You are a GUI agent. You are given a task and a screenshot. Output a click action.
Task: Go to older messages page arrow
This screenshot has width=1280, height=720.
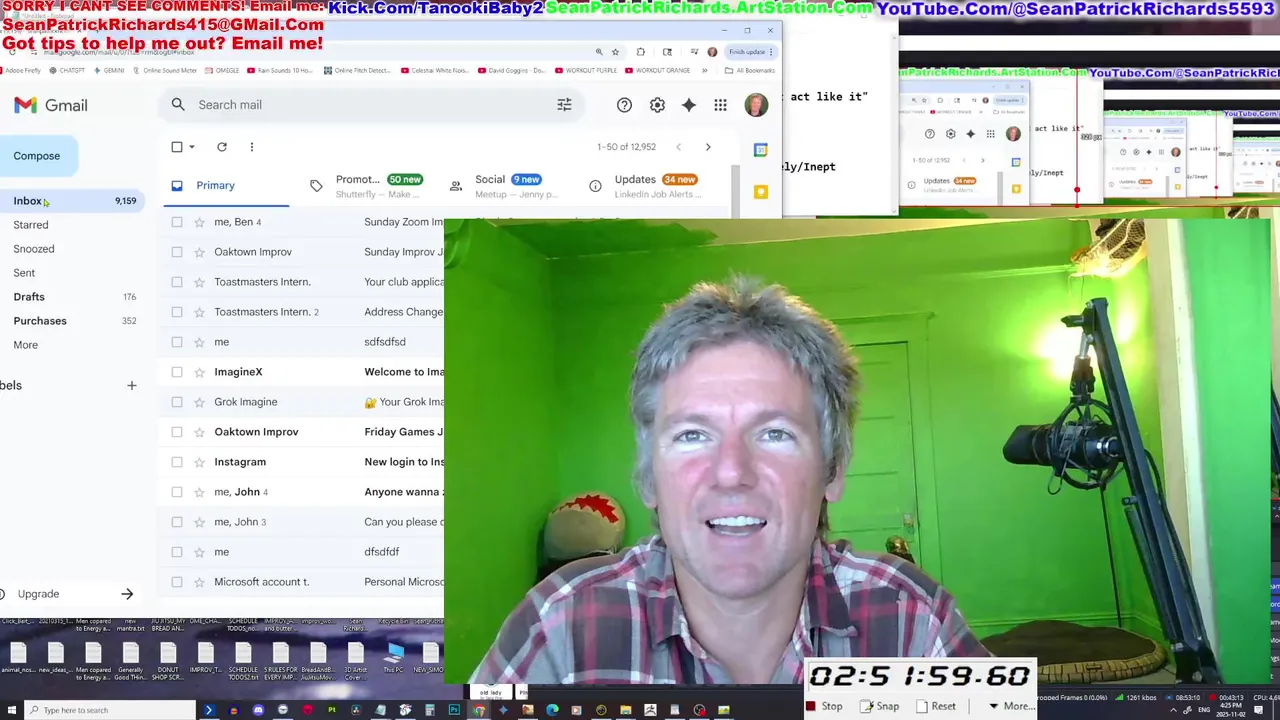tap(708, 147)
